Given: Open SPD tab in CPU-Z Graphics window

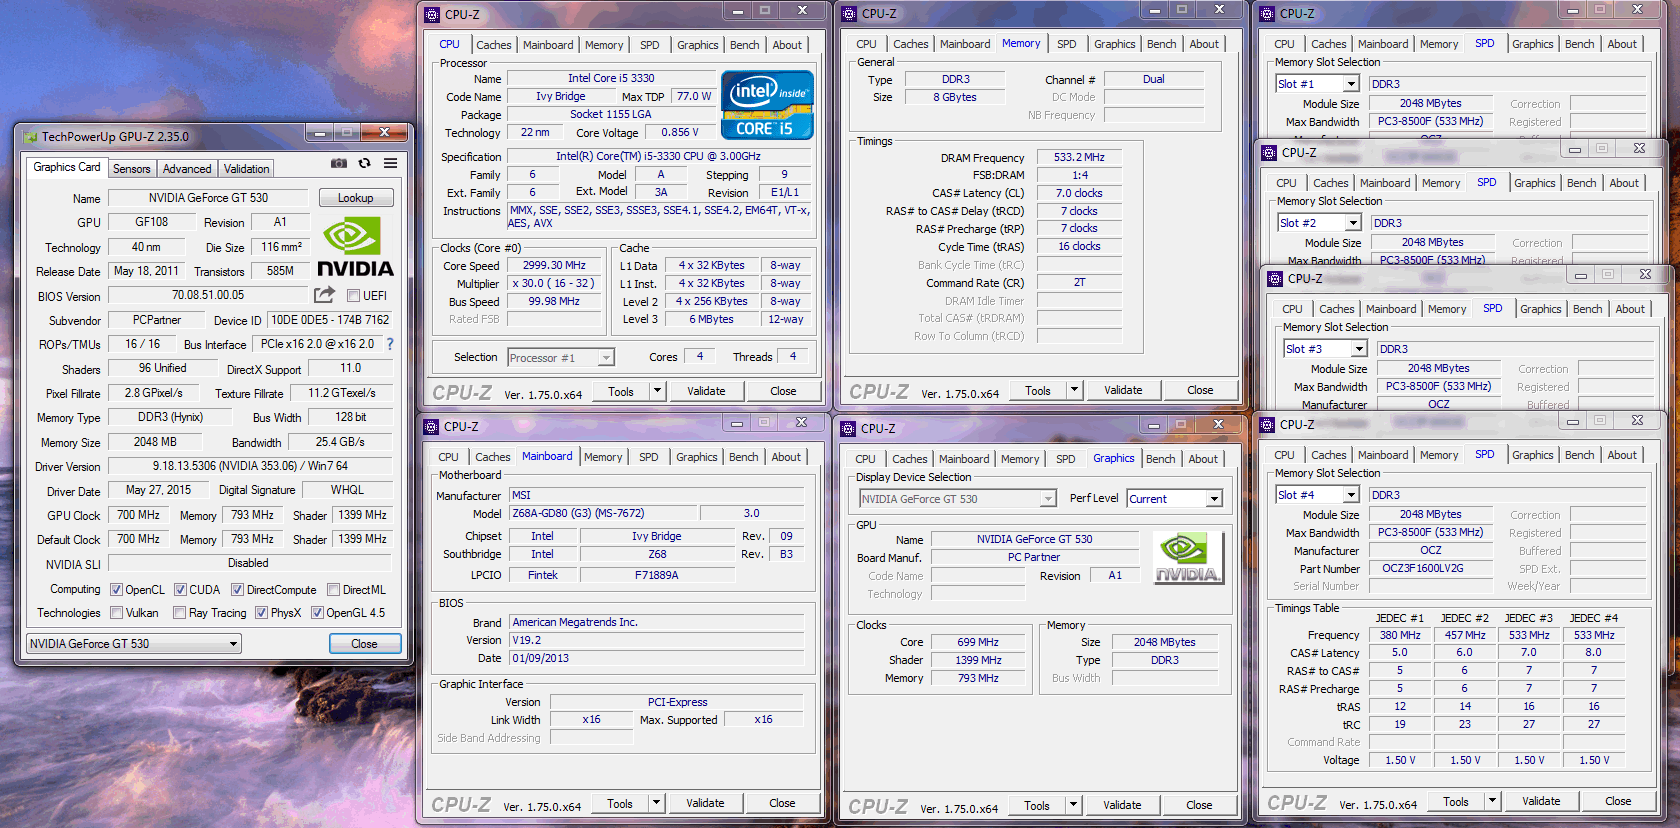Looking at the screenshot, I should 1066,459.
